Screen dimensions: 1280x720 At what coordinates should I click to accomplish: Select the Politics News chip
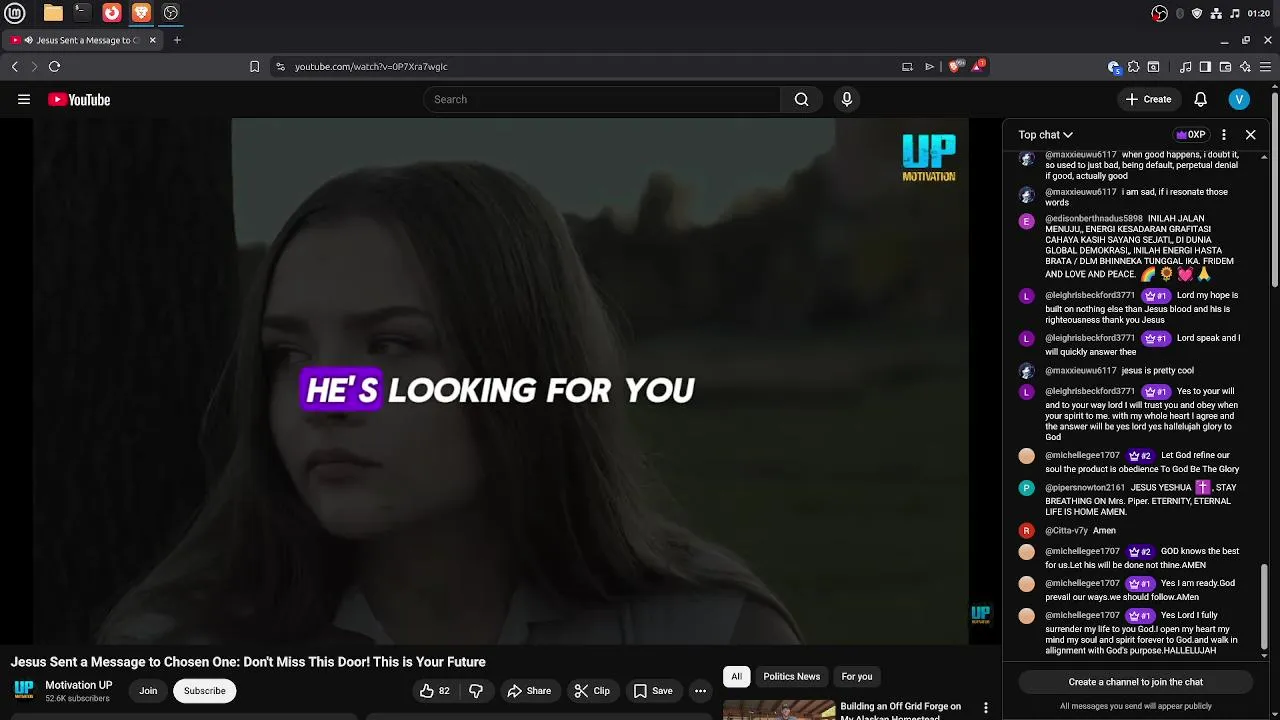click(792, 677)
